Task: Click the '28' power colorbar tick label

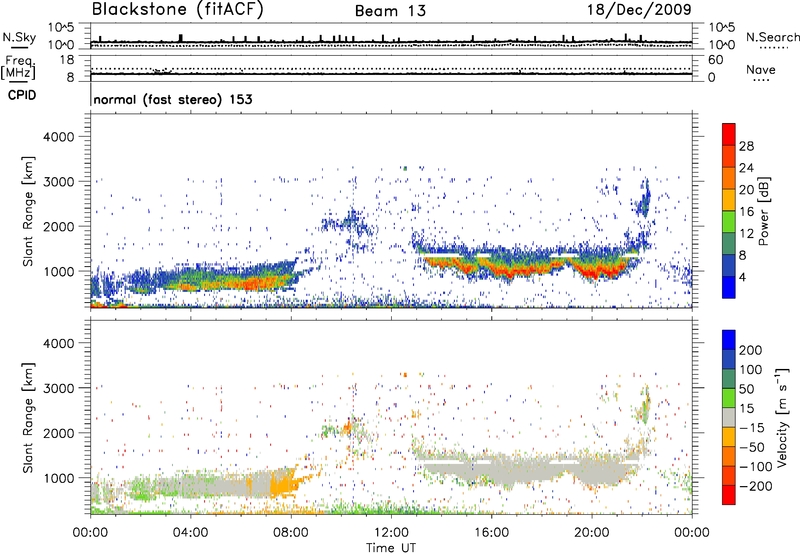Action: pos(746,146)
